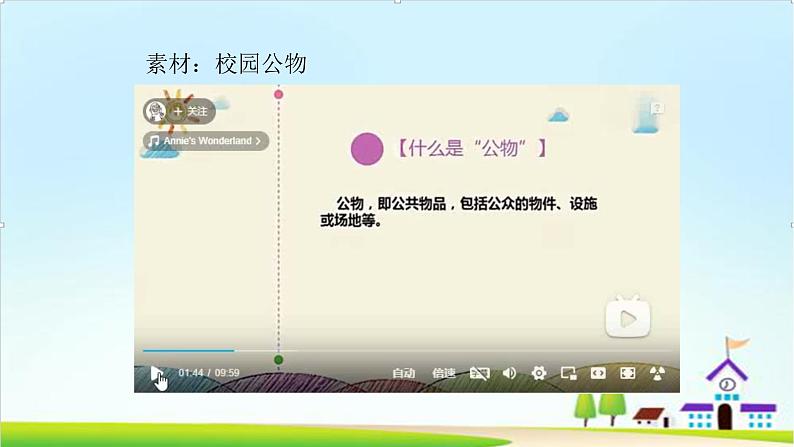794x447 pixels.
Task: Expand the Annie's Wonderland chevron arrow
Action: click(x=259, y=141)
